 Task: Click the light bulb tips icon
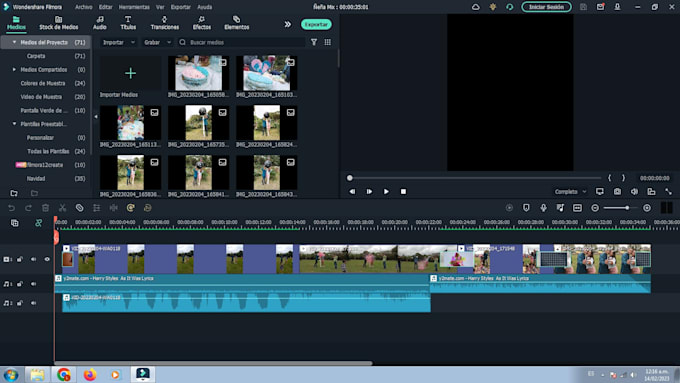493,7
